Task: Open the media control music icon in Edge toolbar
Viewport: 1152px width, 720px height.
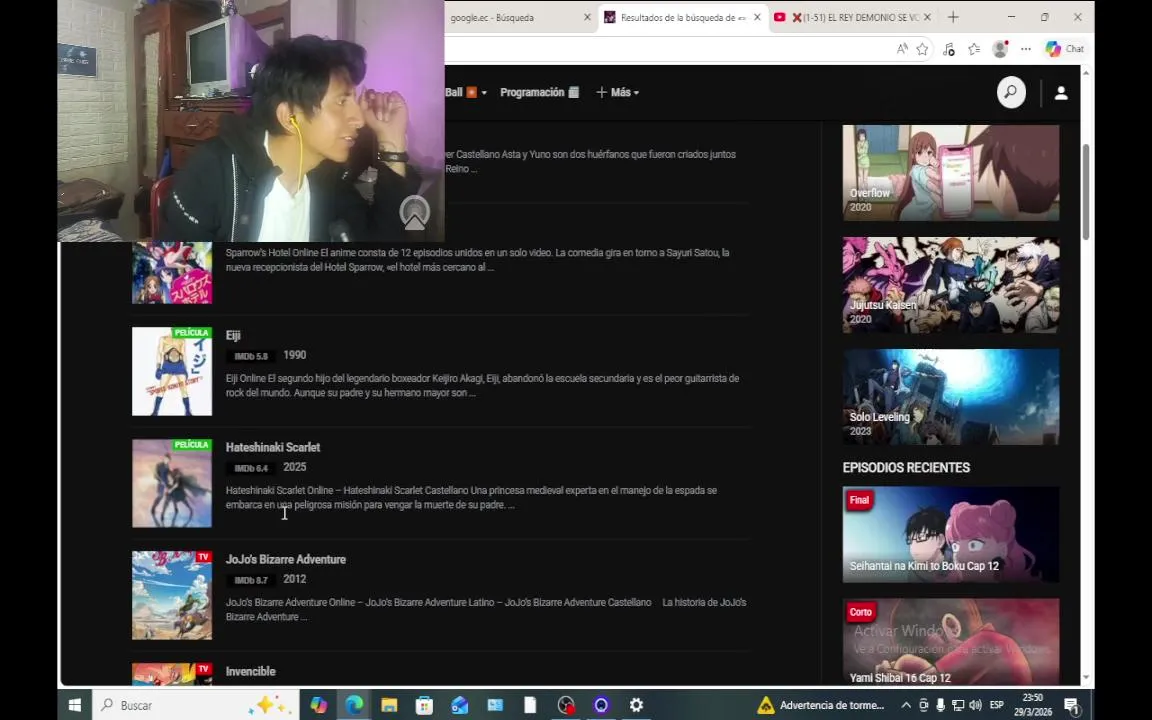Action: coord(948,49)
